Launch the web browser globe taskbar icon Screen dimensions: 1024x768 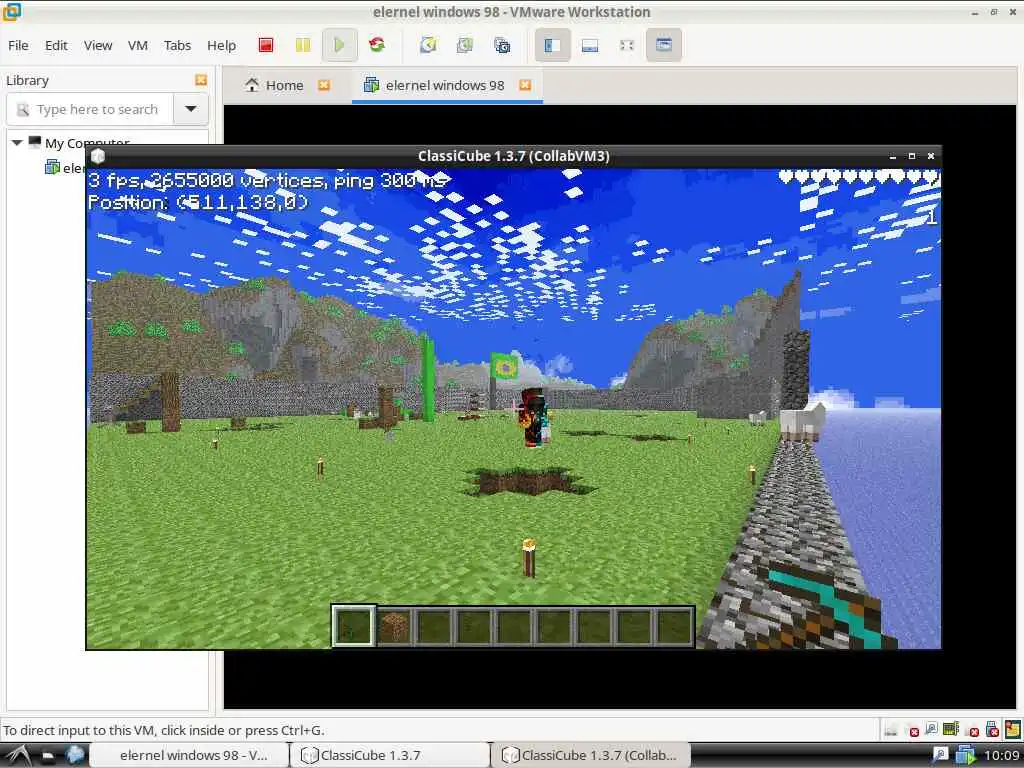(75, 755)
